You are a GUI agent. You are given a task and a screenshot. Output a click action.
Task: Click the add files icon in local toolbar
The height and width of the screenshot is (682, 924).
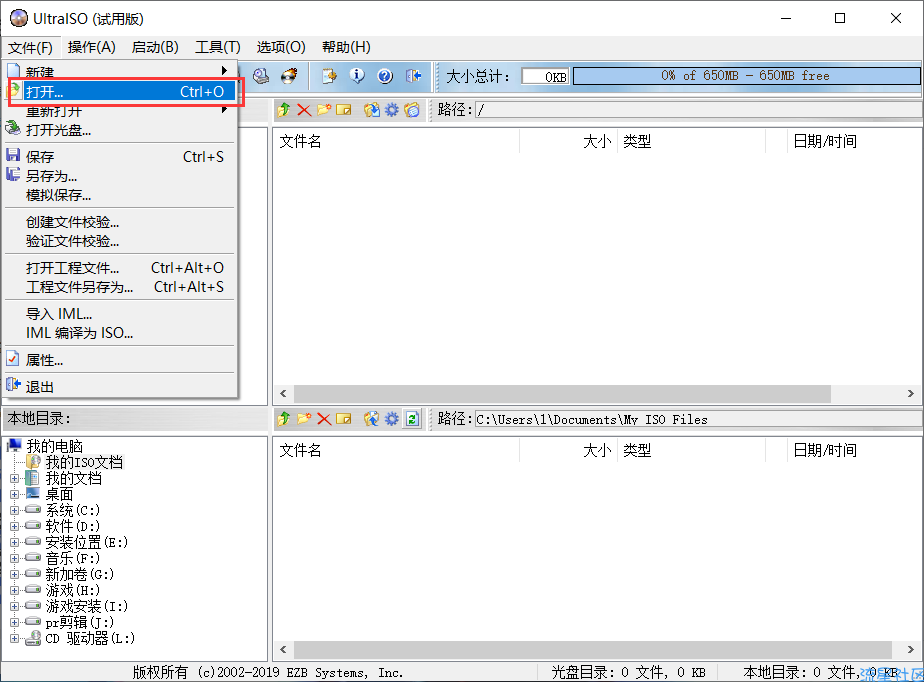tap(371, 419)
